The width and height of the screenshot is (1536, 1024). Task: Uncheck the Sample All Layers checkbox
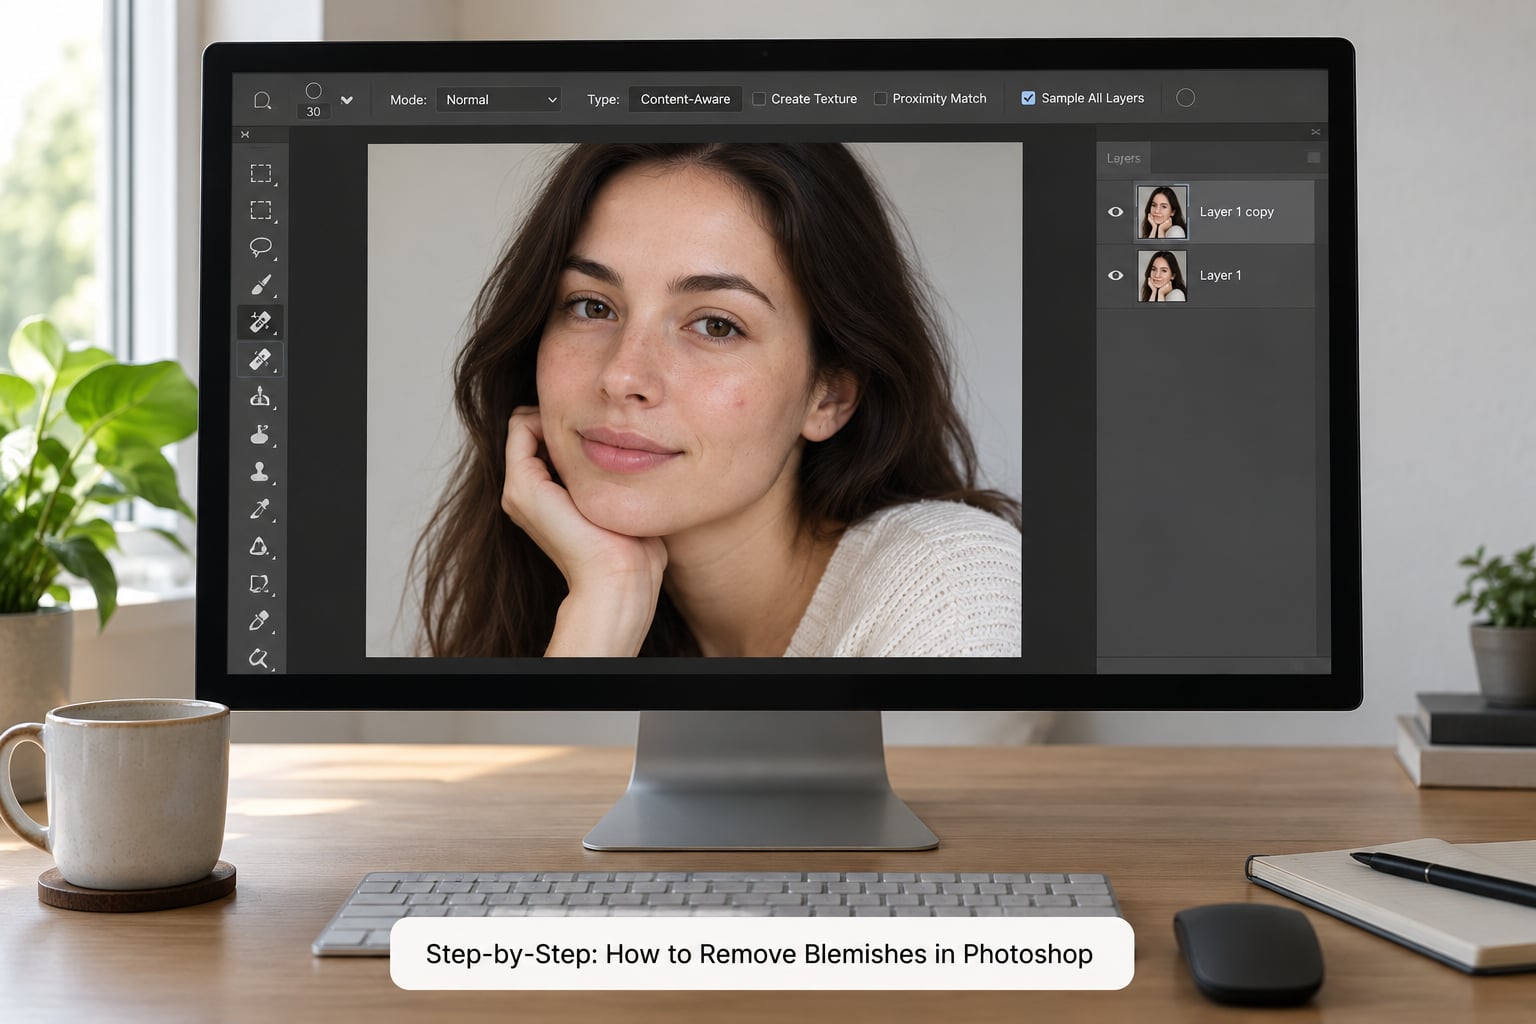click(x=1028, y=98)
